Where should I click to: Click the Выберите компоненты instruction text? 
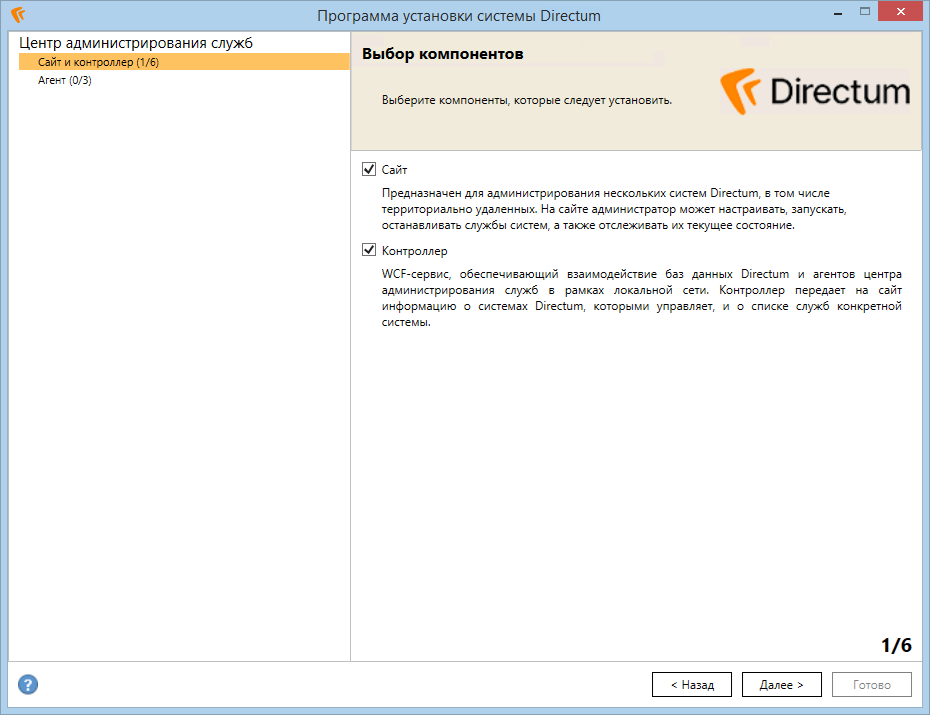coord(527,100)
